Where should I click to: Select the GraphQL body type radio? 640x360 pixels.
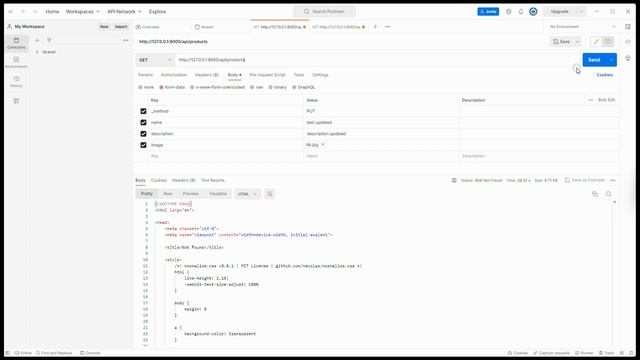pyautogui.click(x=294, y=87)
